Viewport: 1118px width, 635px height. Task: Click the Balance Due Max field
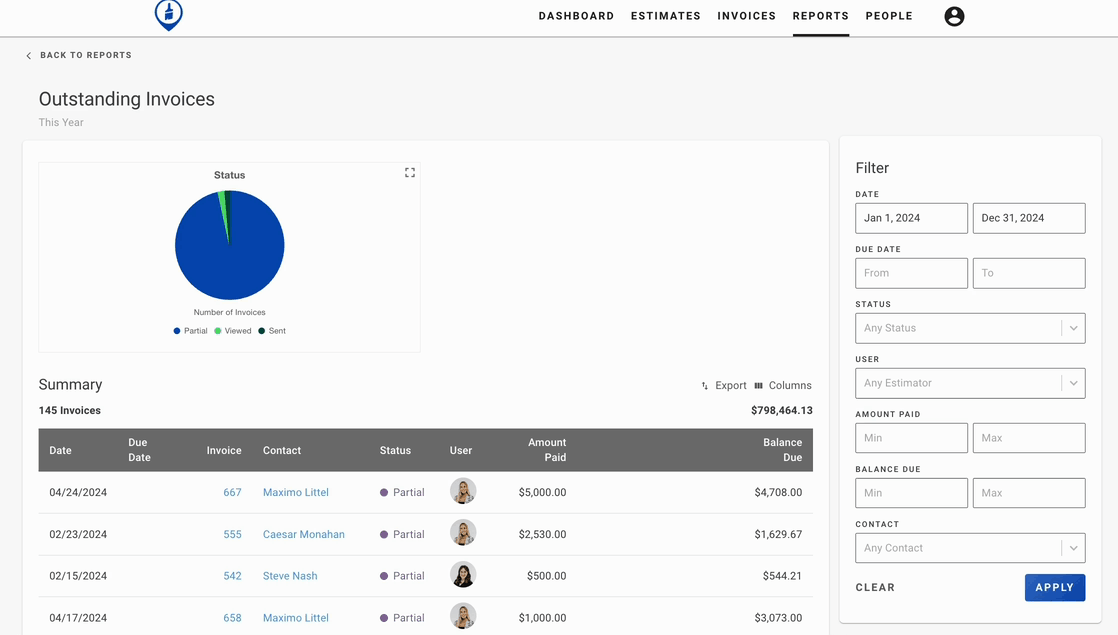1029,492
